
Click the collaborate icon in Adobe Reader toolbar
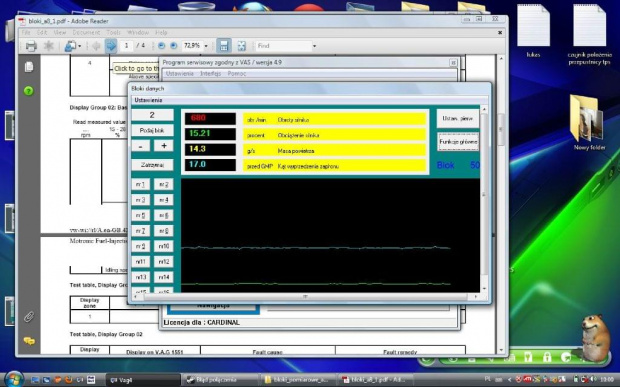click(x=70, y=46)
